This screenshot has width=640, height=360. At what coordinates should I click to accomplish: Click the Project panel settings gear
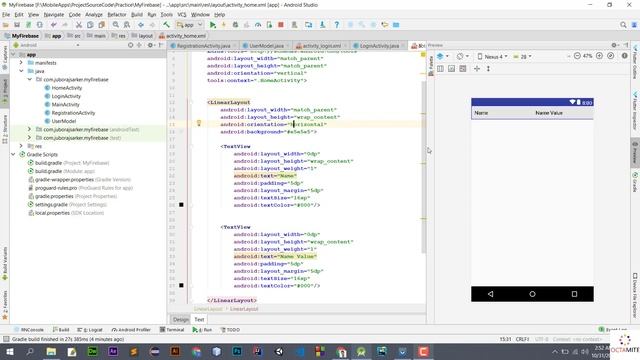tap(150, 45)
